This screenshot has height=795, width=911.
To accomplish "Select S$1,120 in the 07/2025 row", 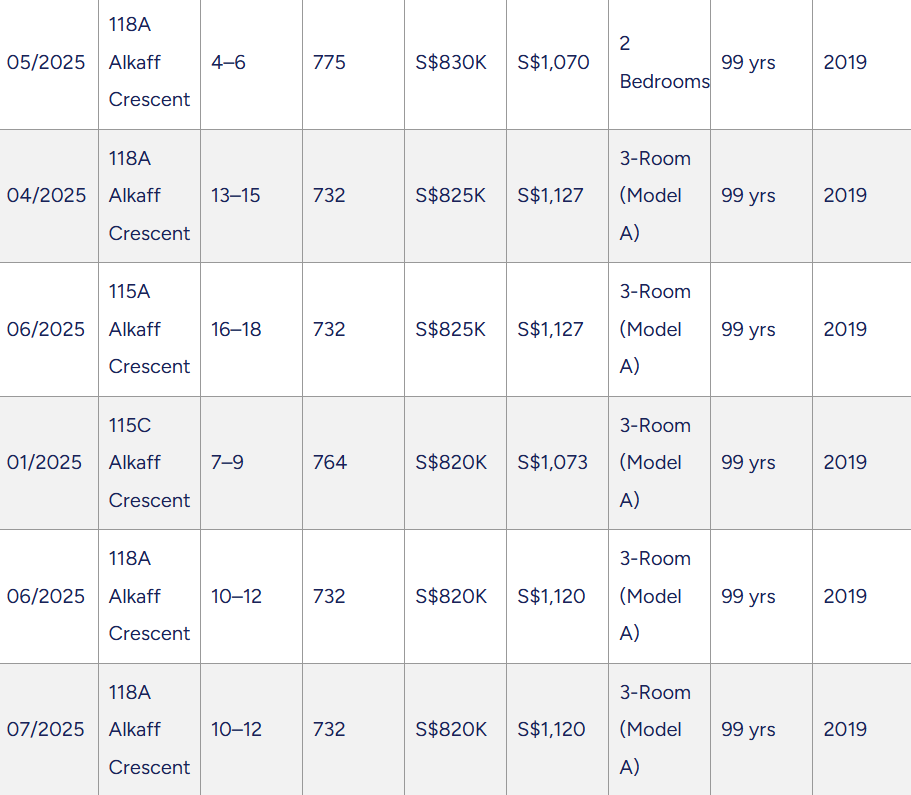I will [557, 729].
